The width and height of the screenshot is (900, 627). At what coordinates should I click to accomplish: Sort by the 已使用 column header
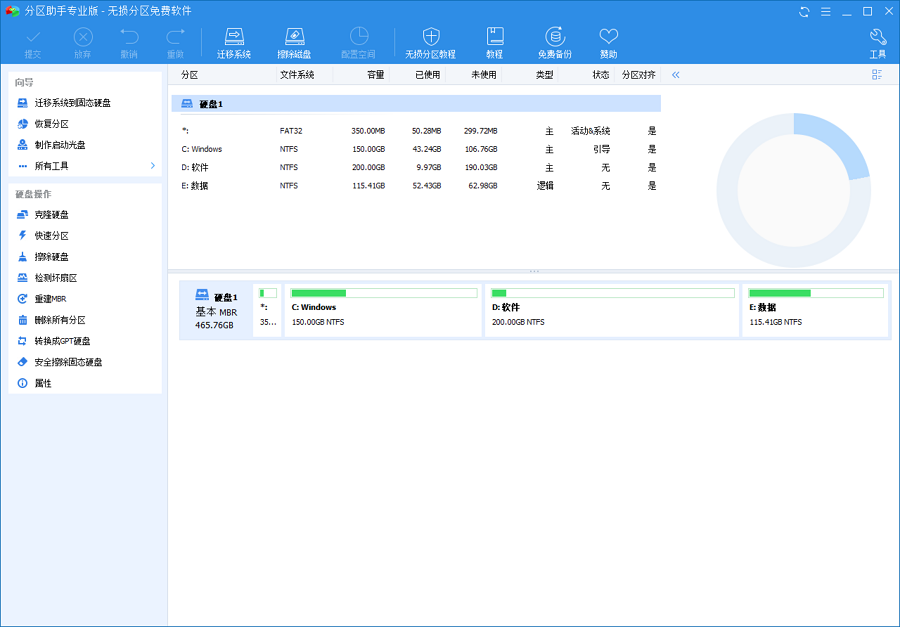coord(428,75)
